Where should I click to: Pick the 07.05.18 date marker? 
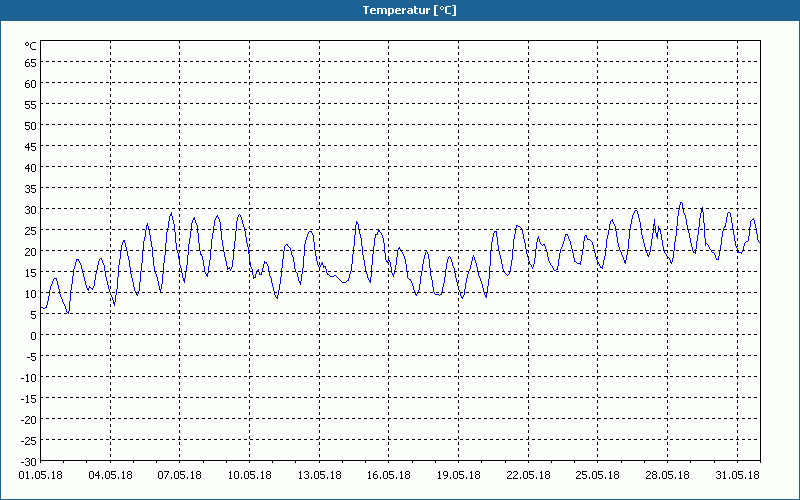(x=180, y=475)
